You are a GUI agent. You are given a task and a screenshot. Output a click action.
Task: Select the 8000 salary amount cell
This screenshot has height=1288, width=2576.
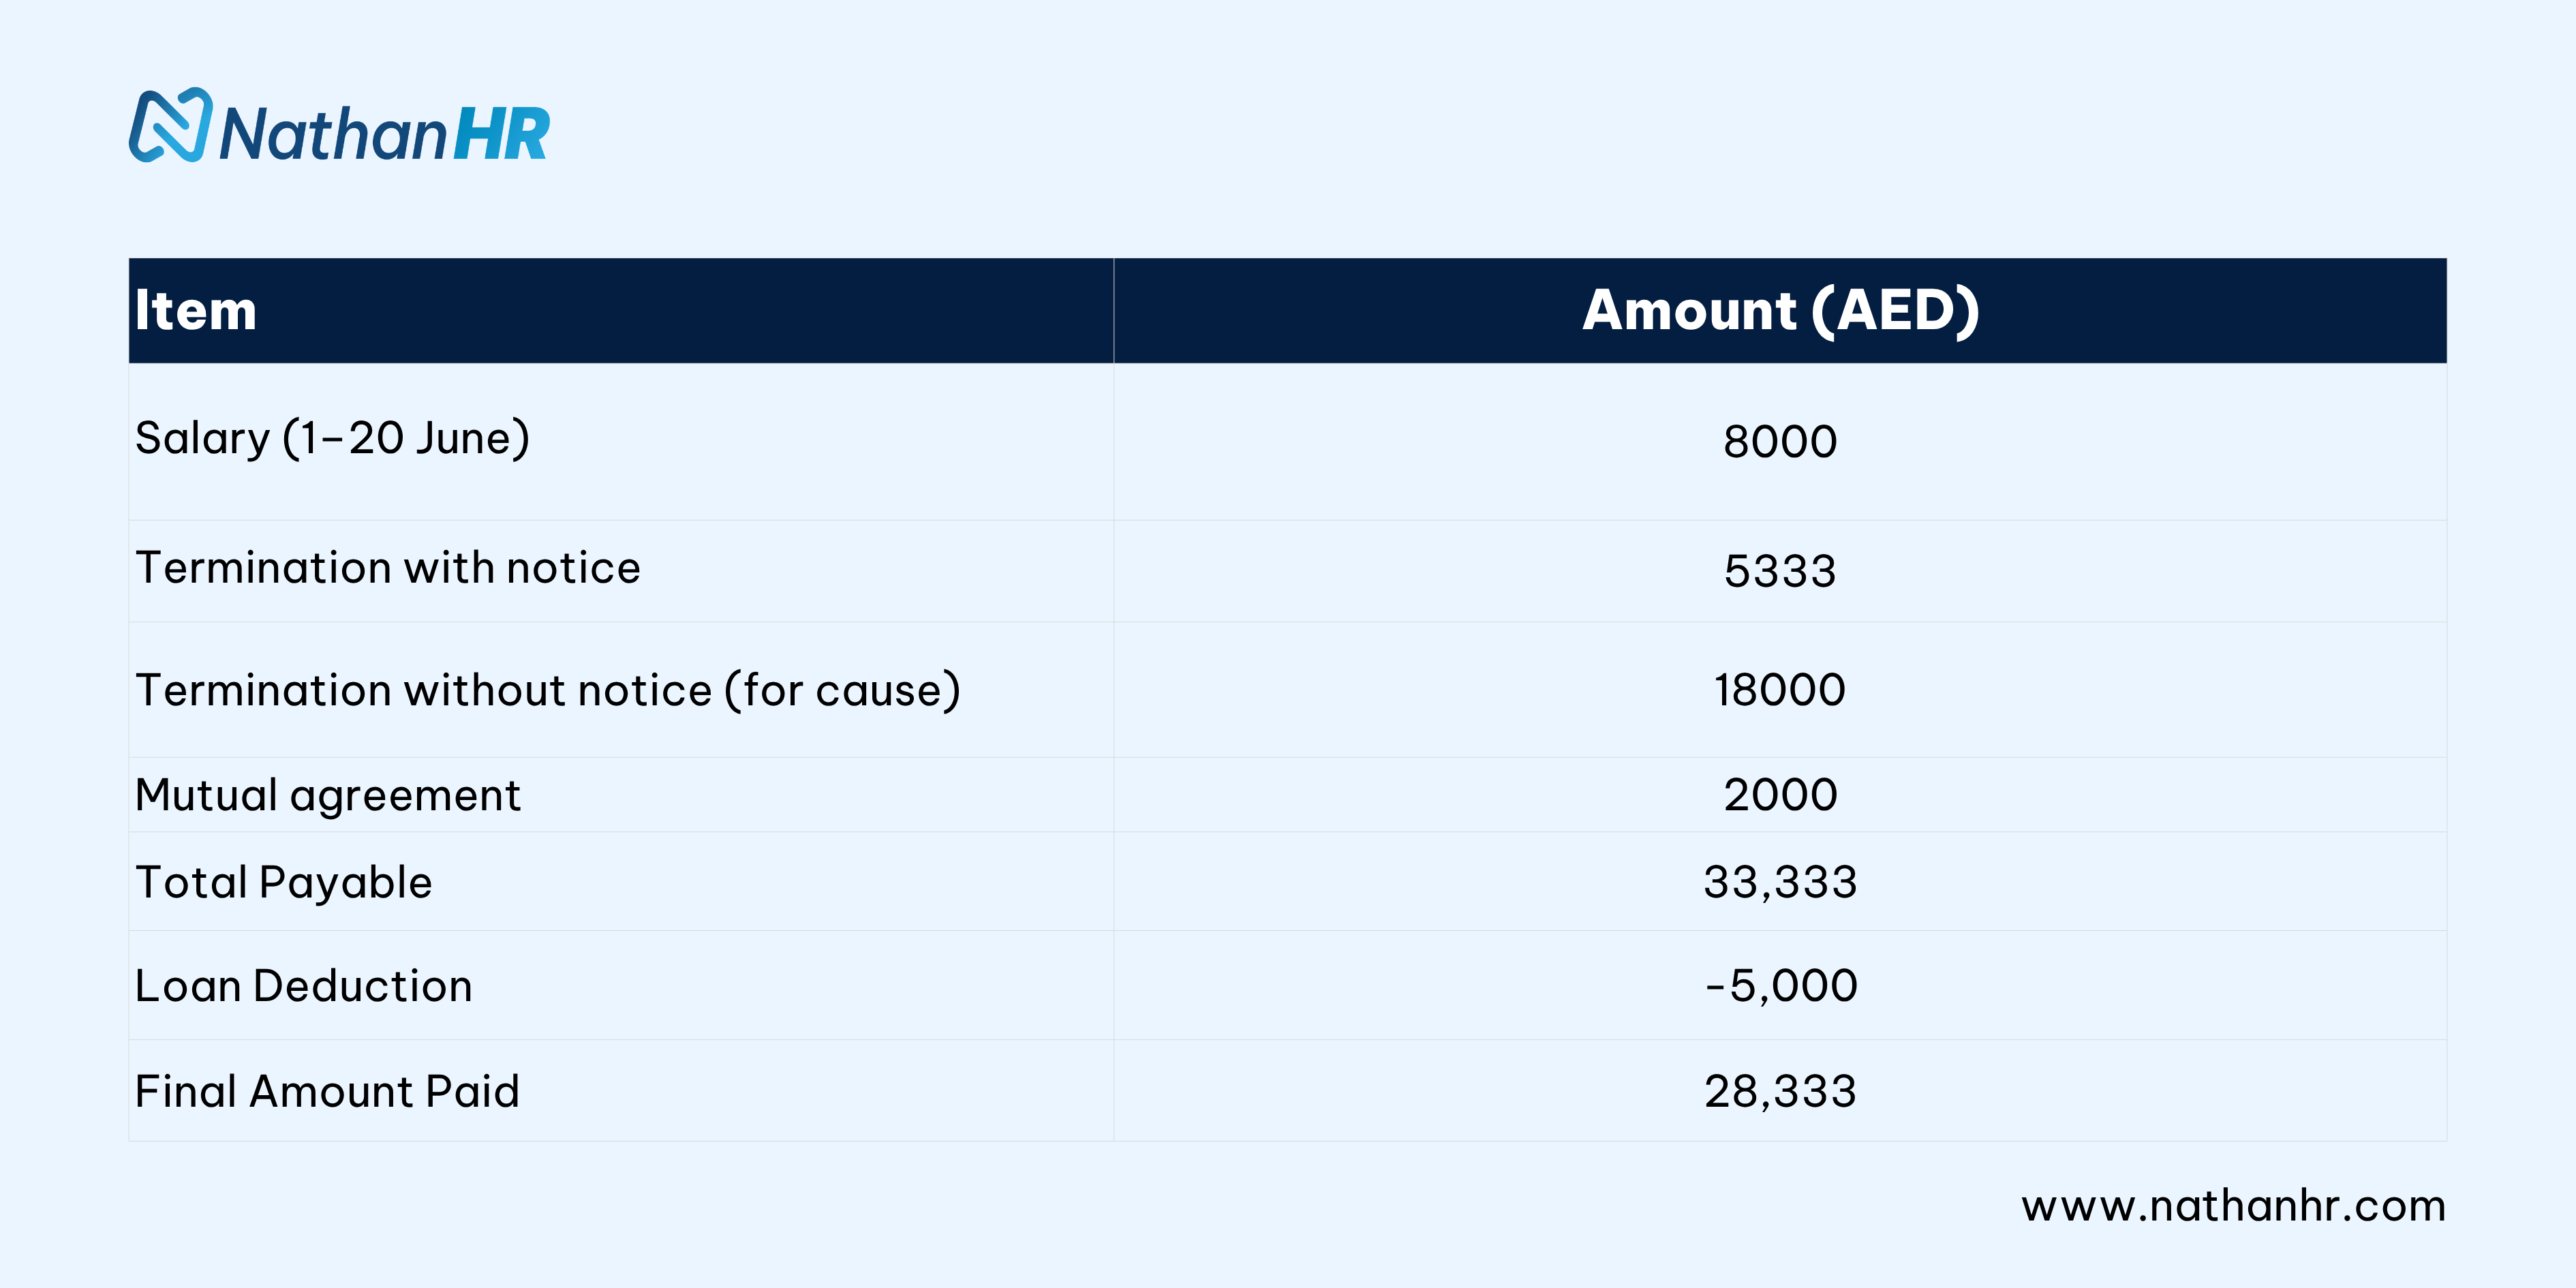1780,442
